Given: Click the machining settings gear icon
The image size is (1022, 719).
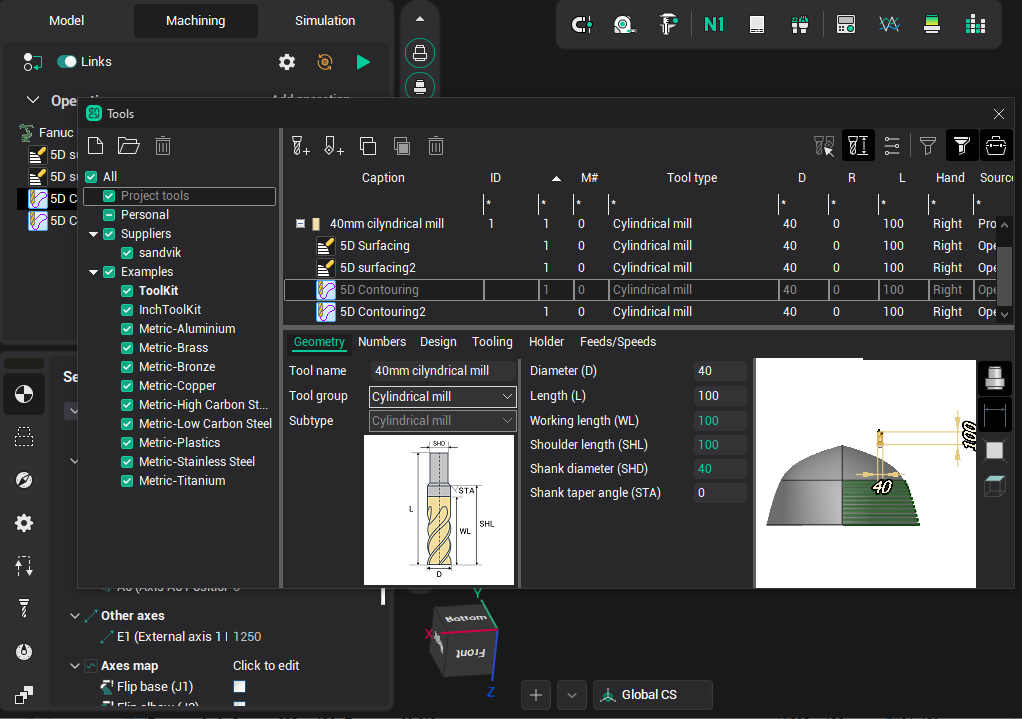Looking at the screenshot, I should (287, 62).
